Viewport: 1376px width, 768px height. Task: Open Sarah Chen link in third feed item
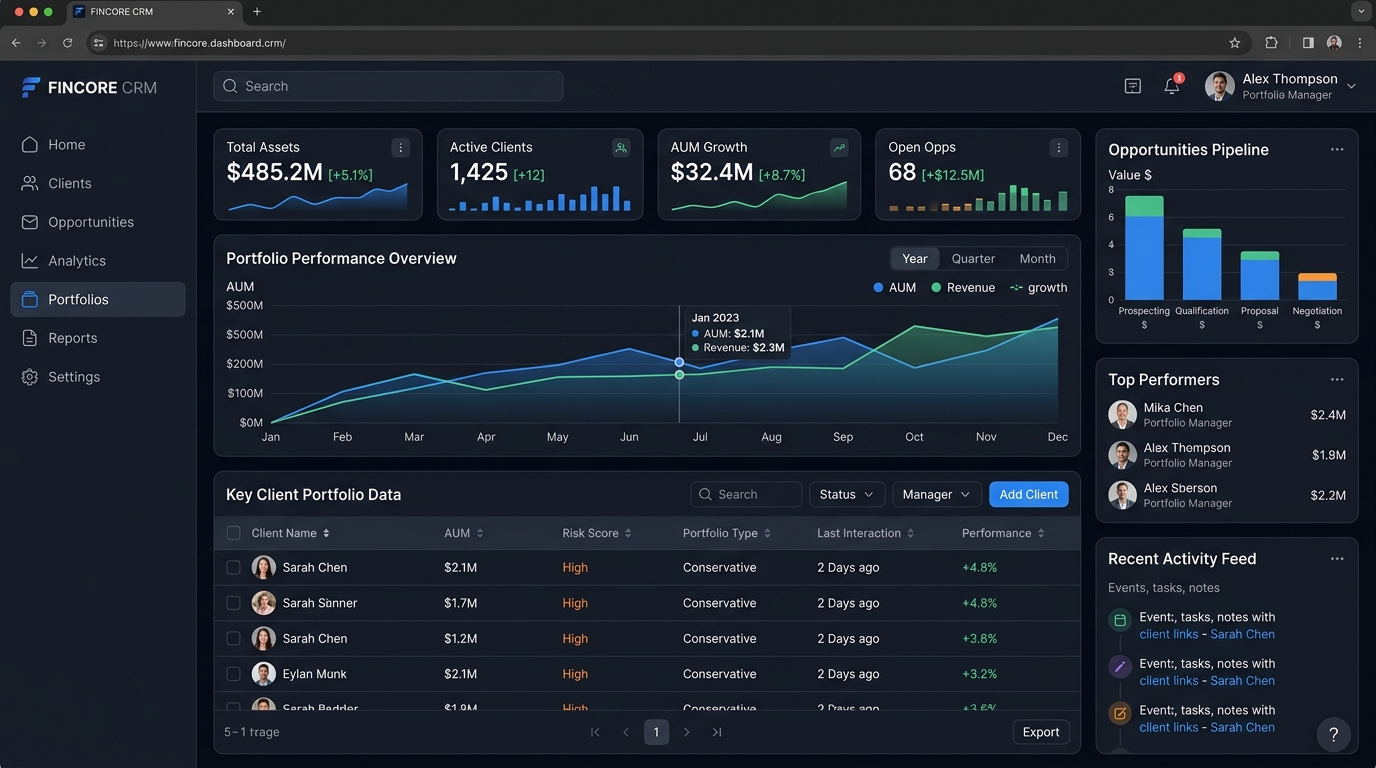(1243, 727)
